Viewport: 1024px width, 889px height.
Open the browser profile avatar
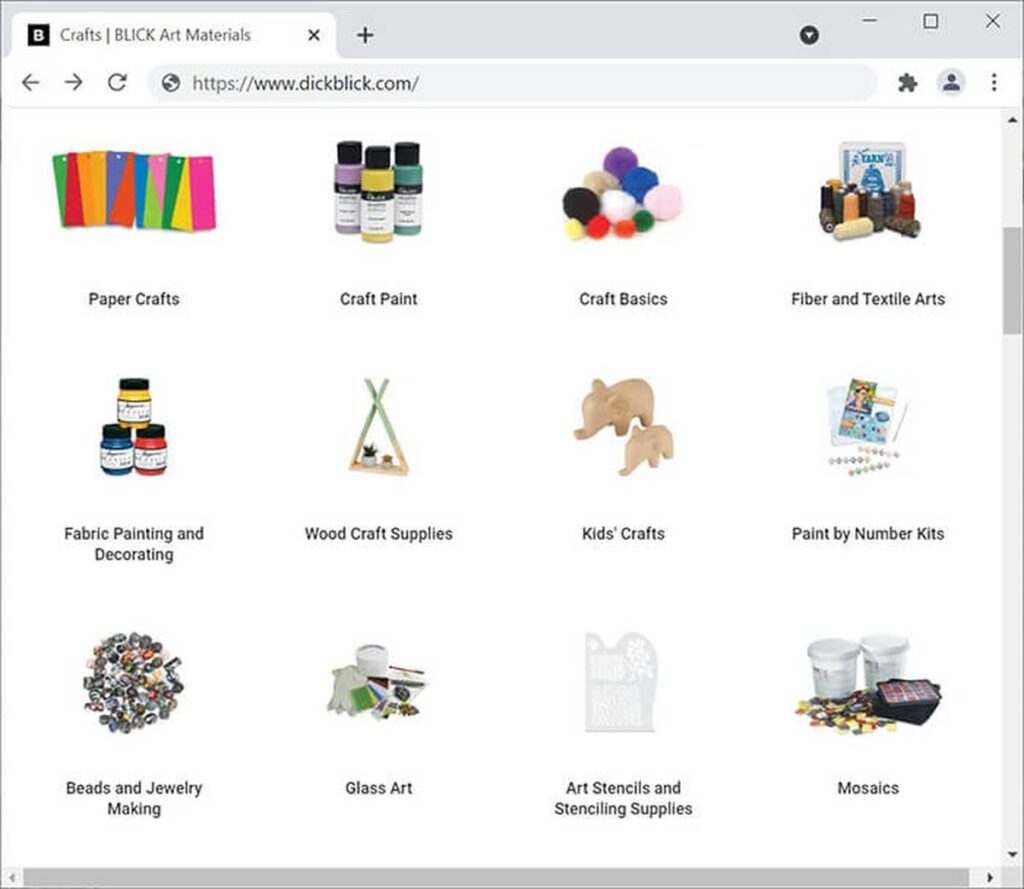pyautogui.click(x=951, y=82)
